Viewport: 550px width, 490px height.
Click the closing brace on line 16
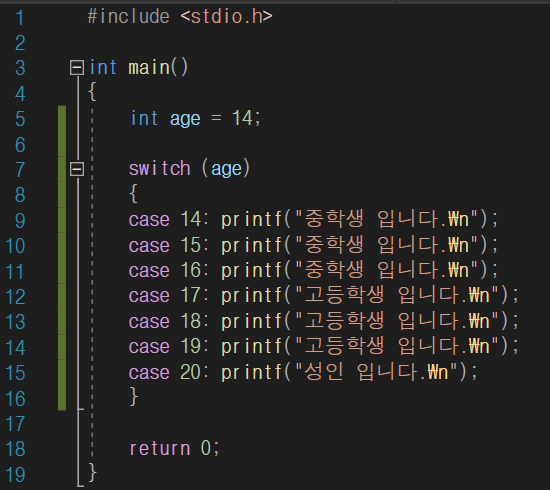click(x=134, y=397)
